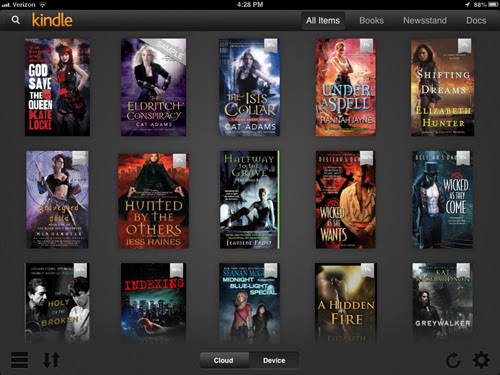Tap the Wi-Fi status icon
The width and height of the screenshot is (500, 375).
tap(42, 5)
